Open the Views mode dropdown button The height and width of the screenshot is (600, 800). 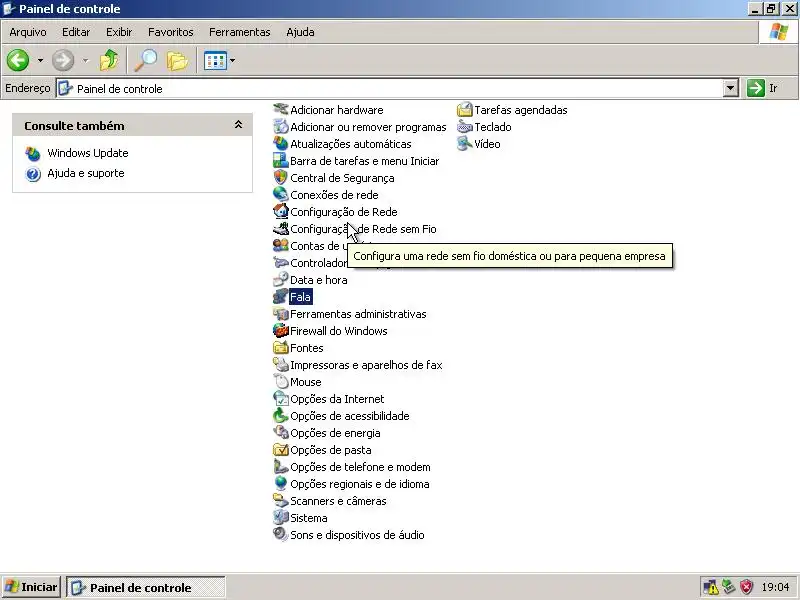point(219,61)
